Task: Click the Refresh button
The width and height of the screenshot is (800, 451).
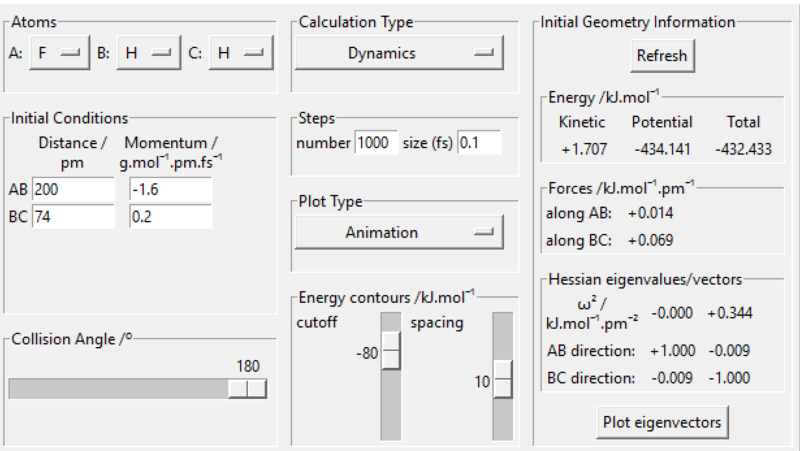Action: coord(661,56)
